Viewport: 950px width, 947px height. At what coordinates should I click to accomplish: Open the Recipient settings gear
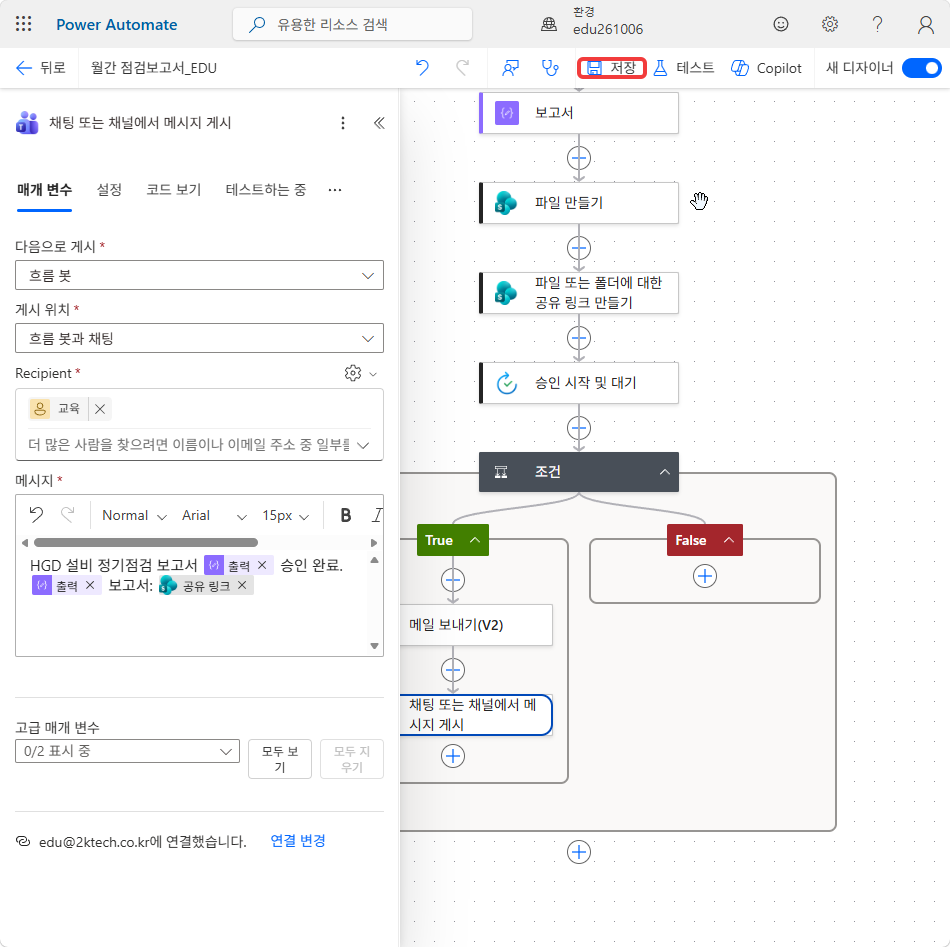(353, 373)
